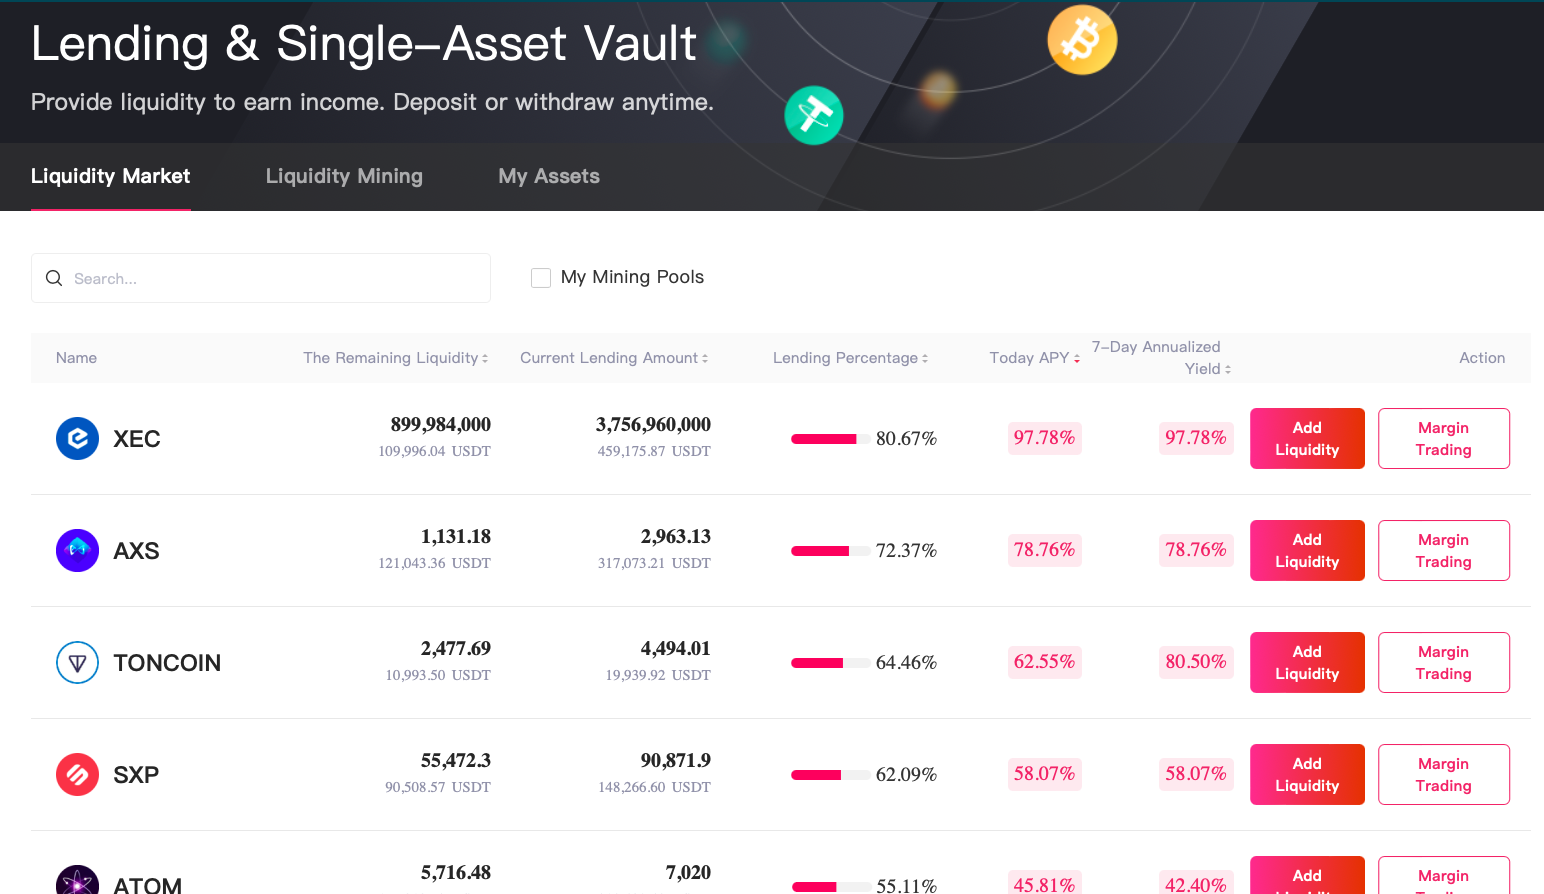The height and width of the screenshot is (894, 1544).
Task: Click TONCOIN lending percentage progress bar
Action: click(x=830, y=663)
